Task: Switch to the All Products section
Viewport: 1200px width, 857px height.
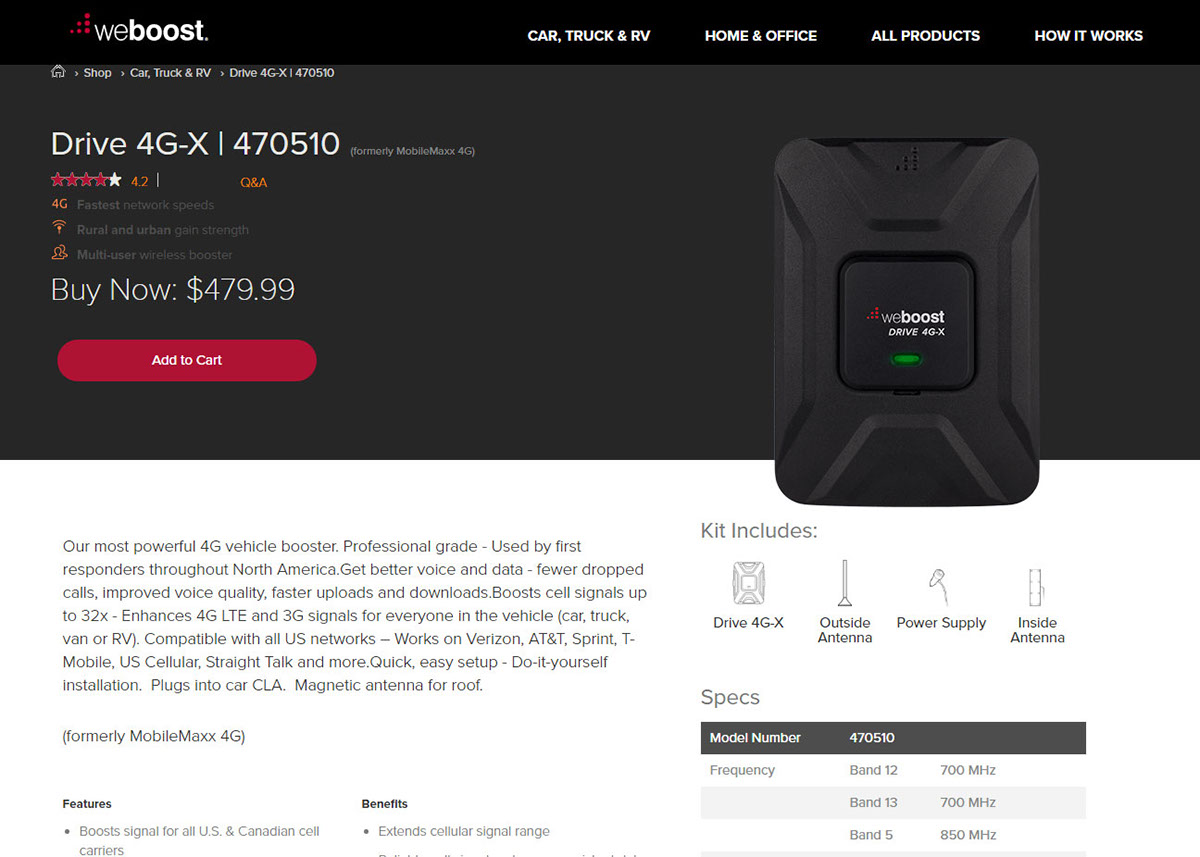Action: 925,35
